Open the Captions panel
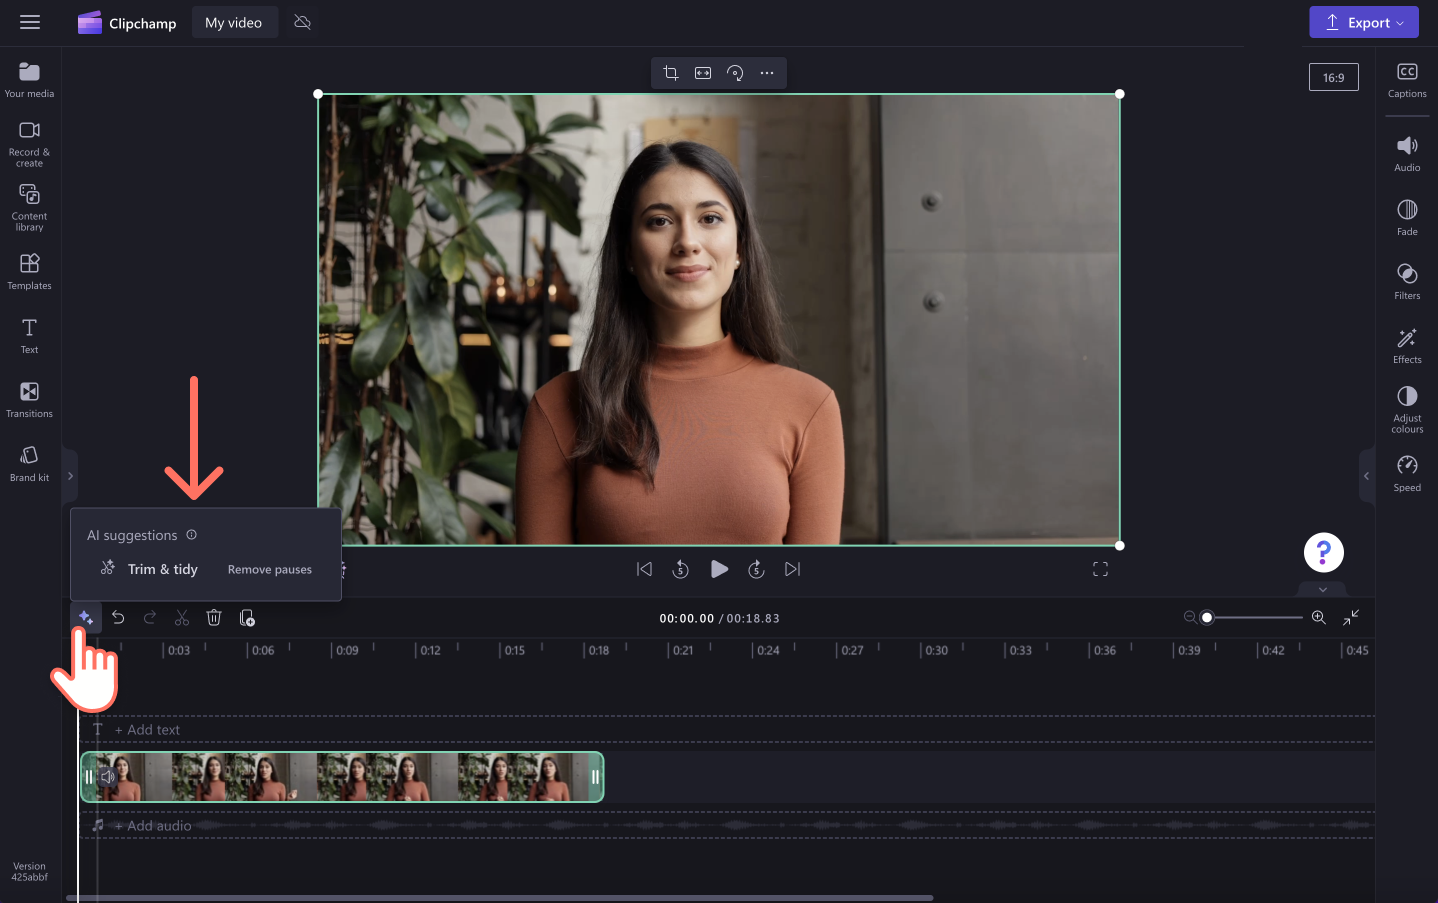Screen dimensions: 1438x903 pos(1407,80)
